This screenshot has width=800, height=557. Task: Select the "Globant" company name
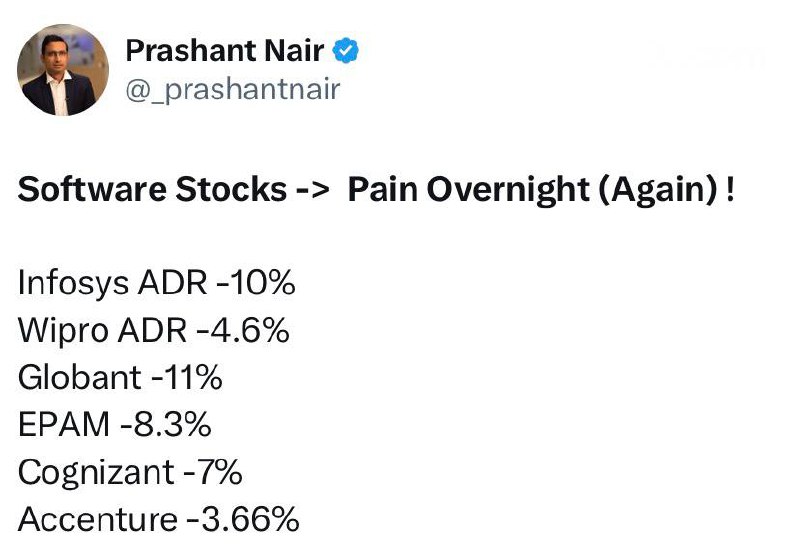click(80, 377)
